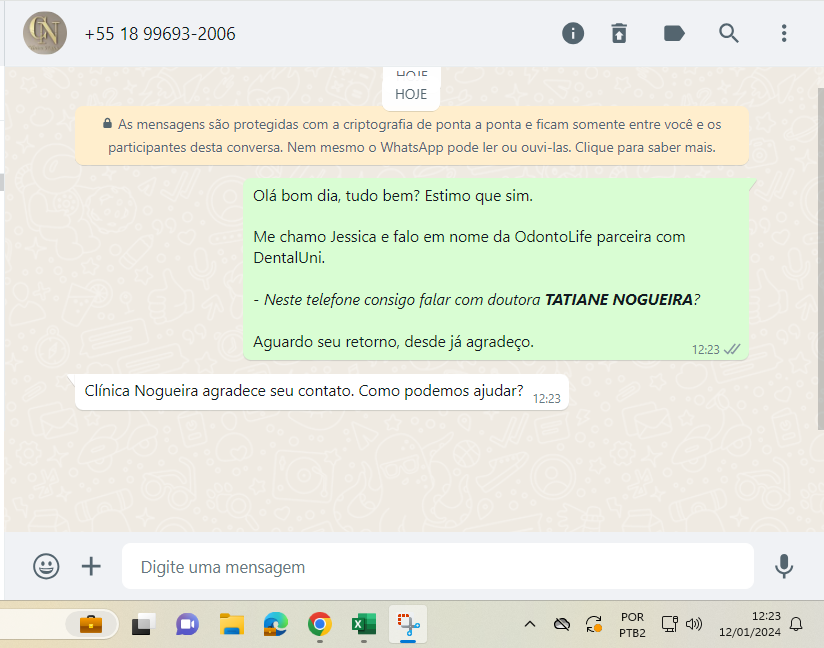Click the trash archive icon in header

(619, 34)
